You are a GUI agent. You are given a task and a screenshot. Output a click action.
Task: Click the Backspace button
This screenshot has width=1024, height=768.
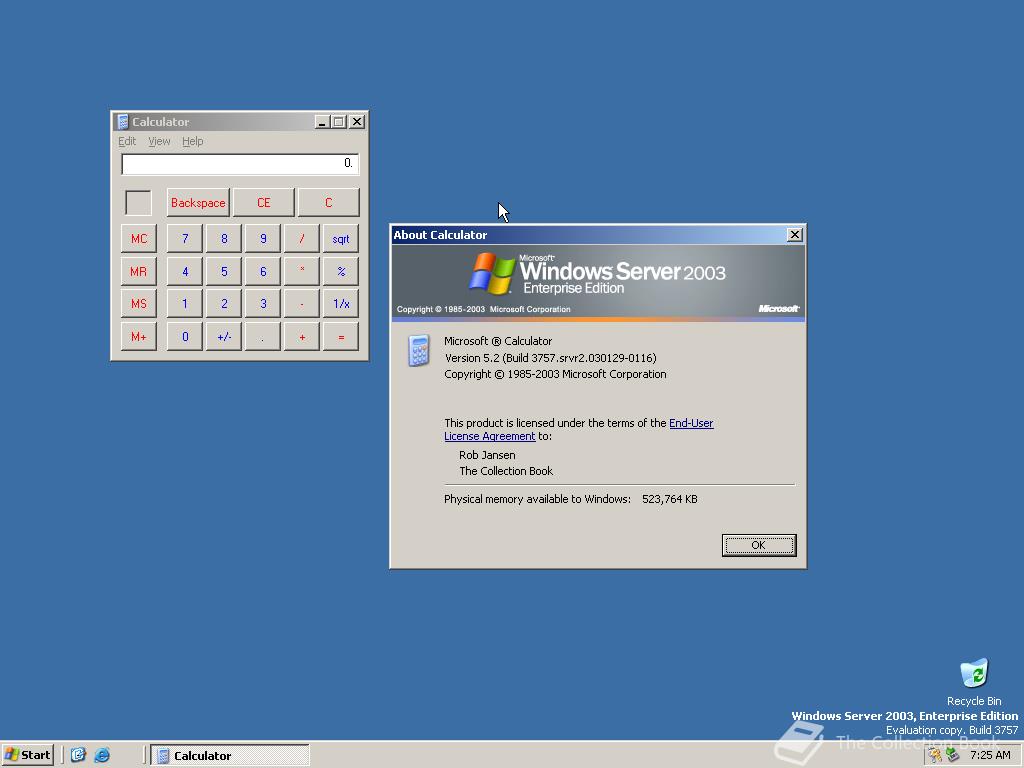198,202
